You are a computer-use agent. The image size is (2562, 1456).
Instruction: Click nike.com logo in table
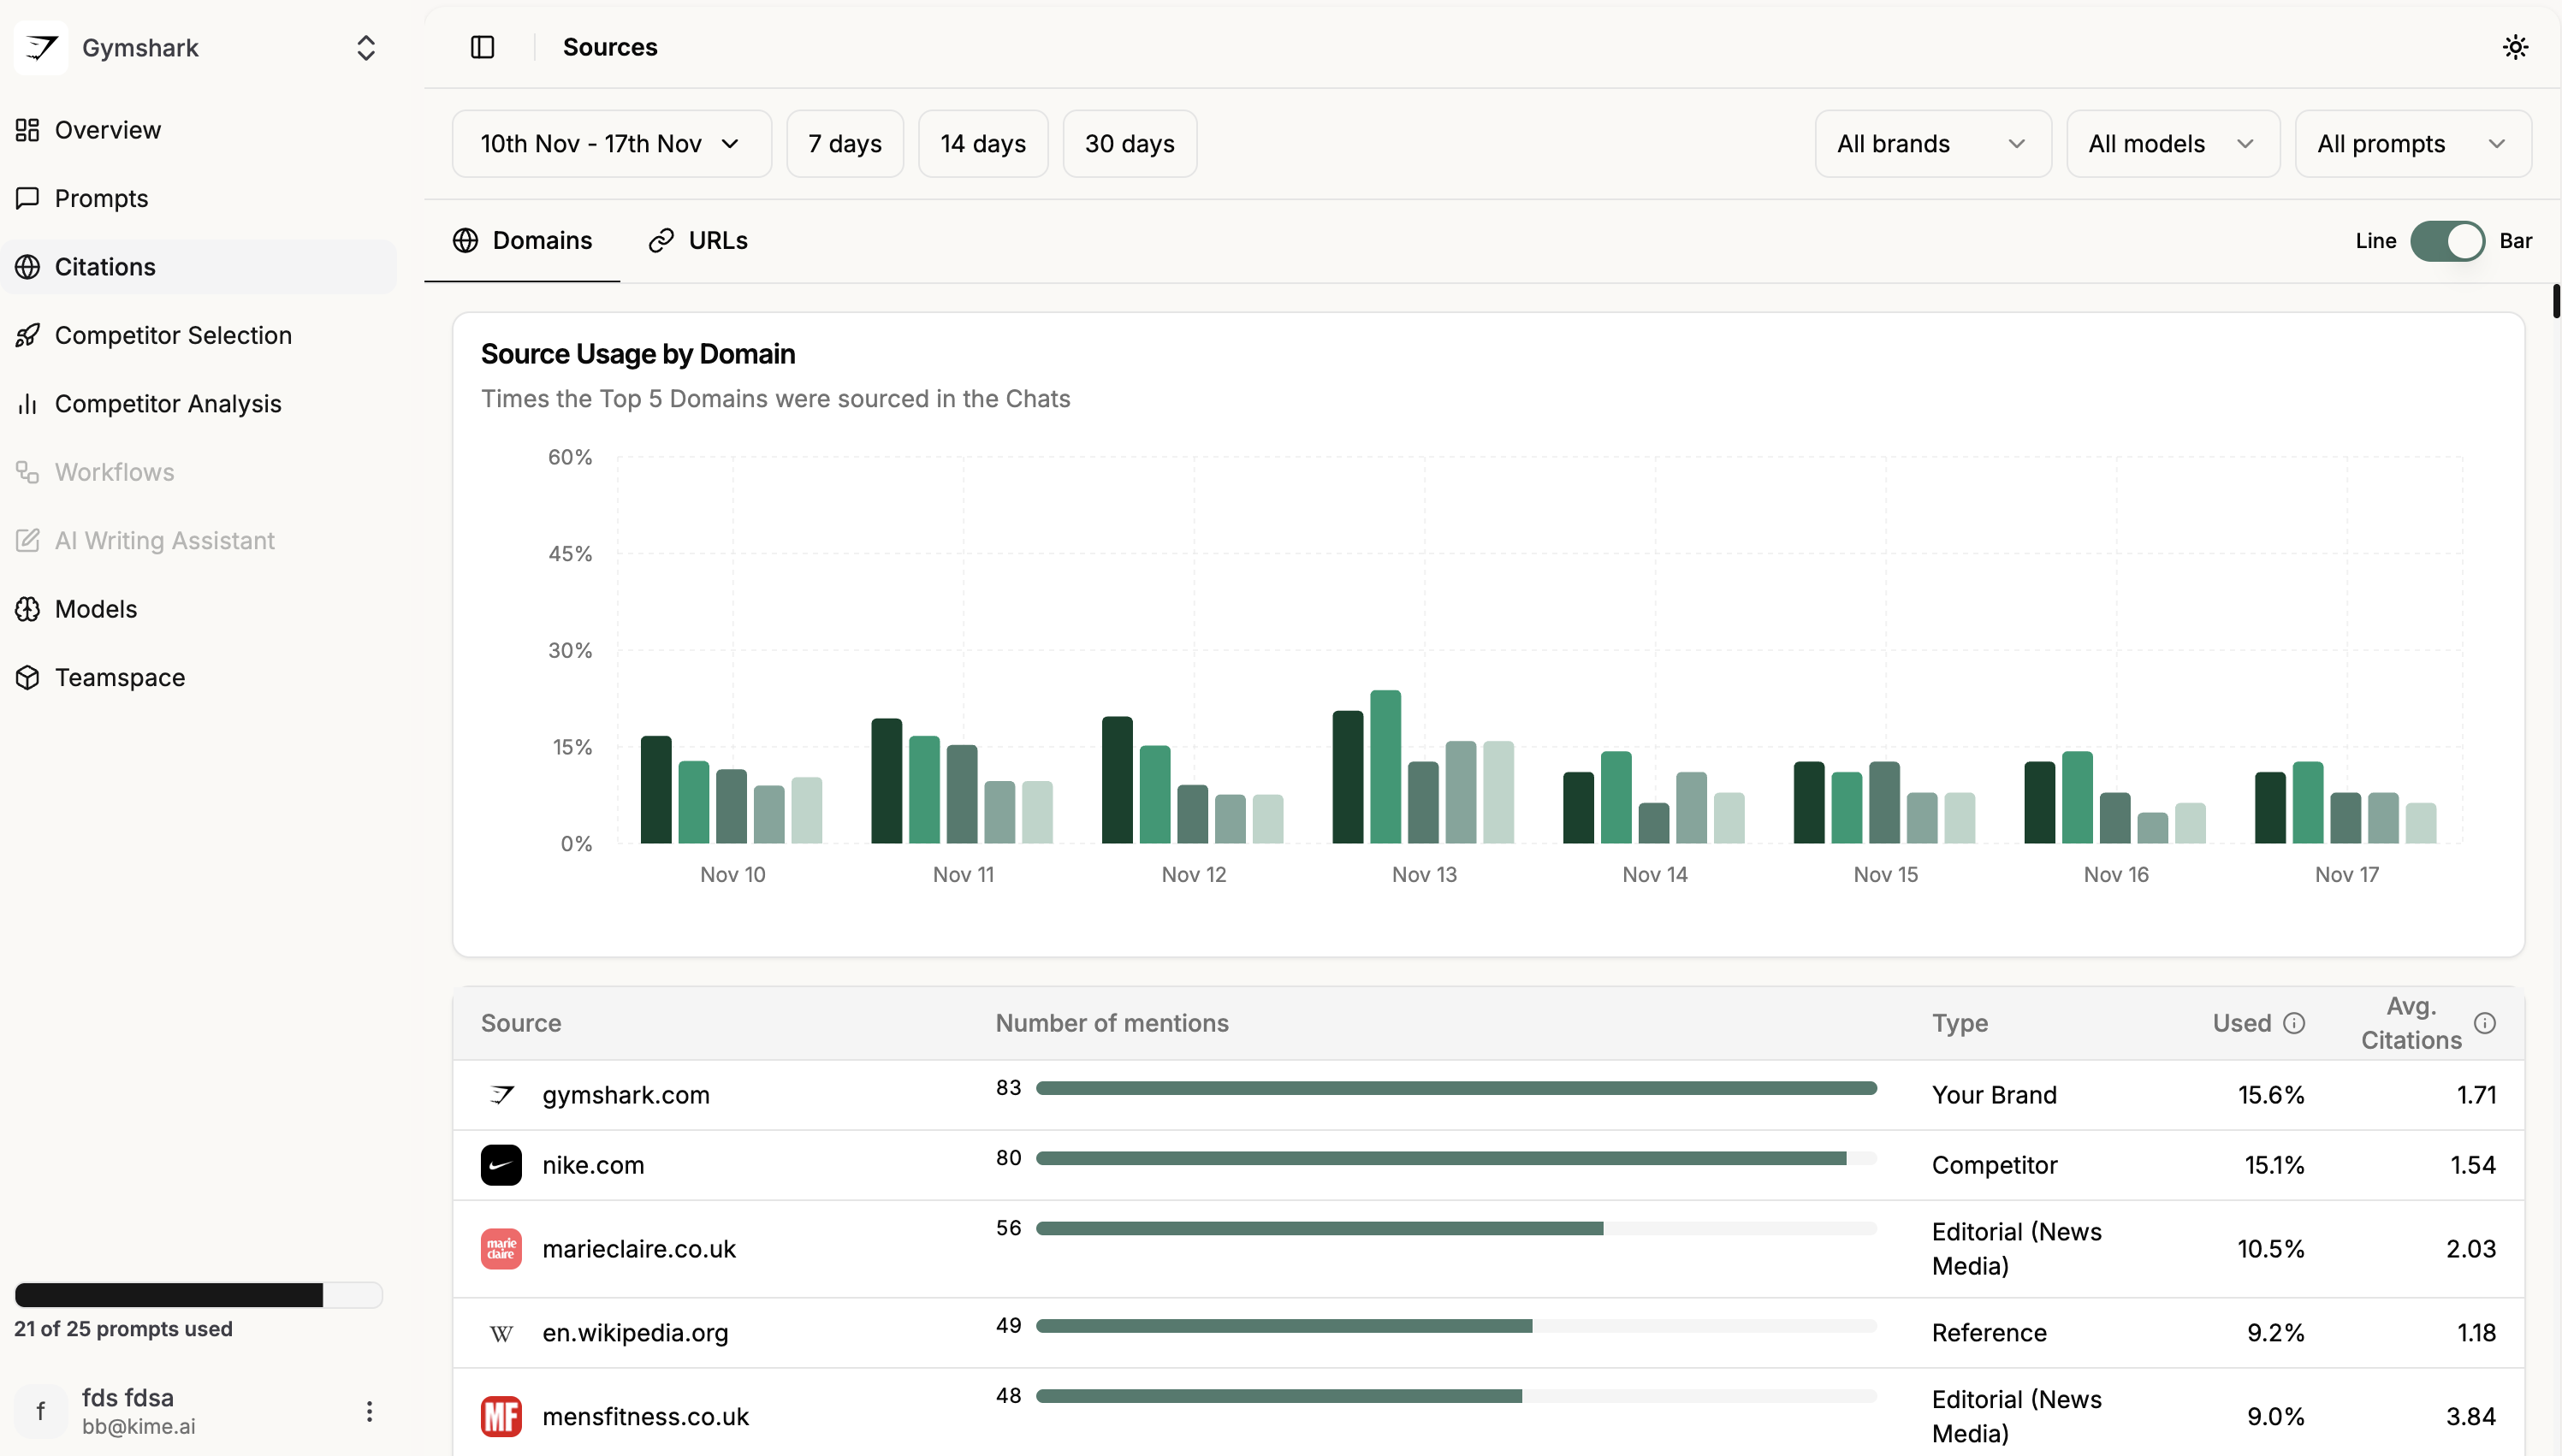[501, 1165]
